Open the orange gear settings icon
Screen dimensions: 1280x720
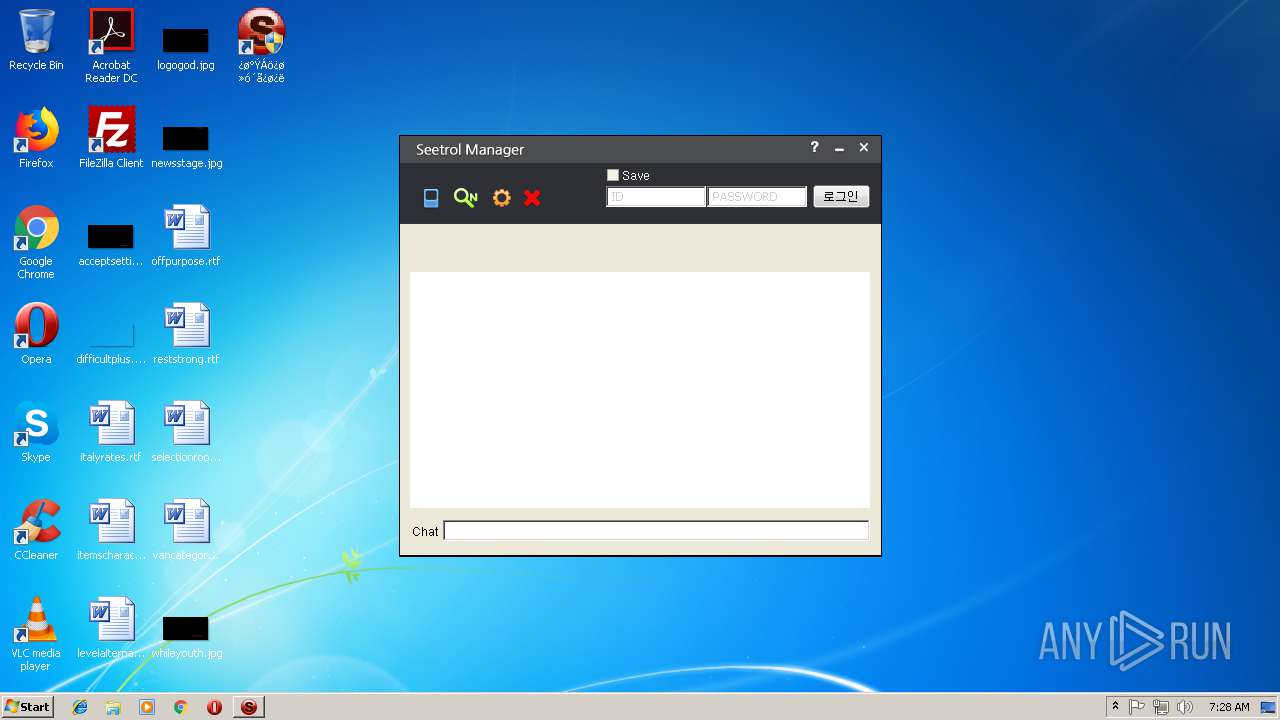coord(502,198)
